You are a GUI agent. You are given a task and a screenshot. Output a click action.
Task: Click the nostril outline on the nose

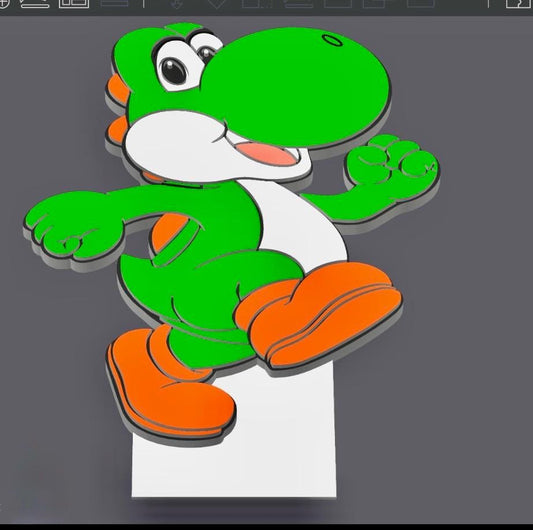click(332, 40)
